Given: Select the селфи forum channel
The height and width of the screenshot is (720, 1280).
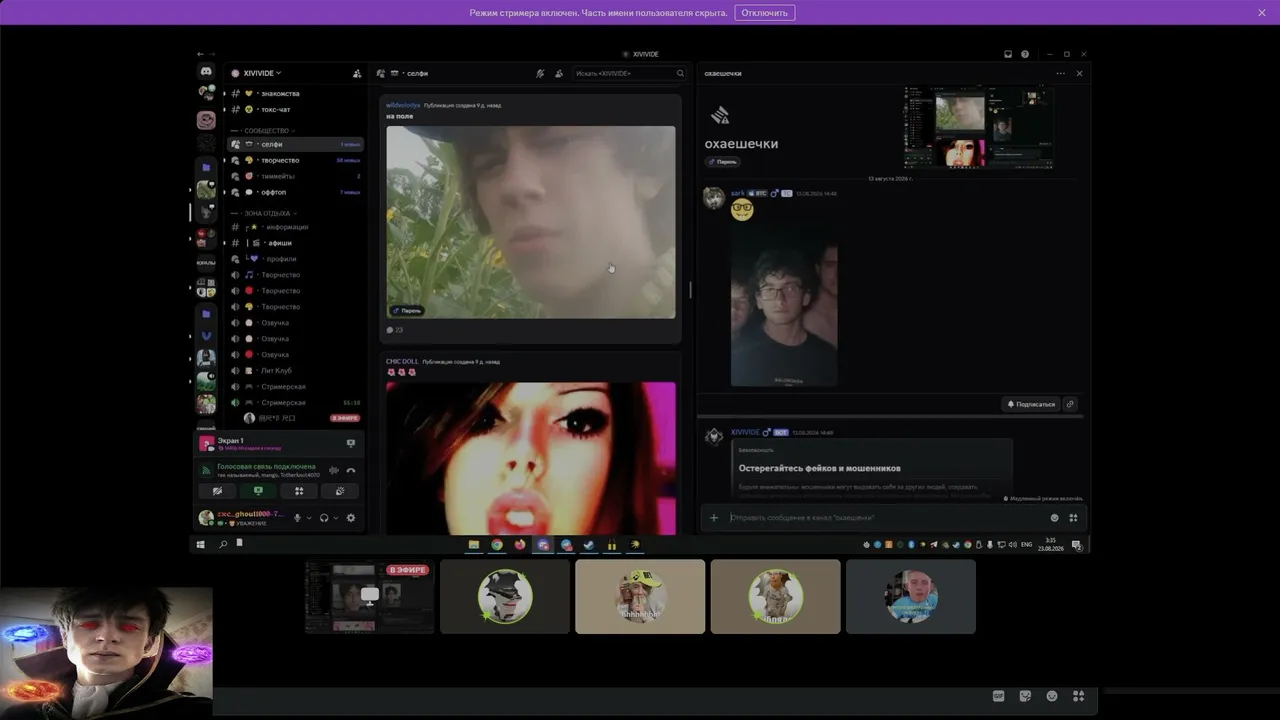Looking at the screenshot, I should [x=296, y=144].
